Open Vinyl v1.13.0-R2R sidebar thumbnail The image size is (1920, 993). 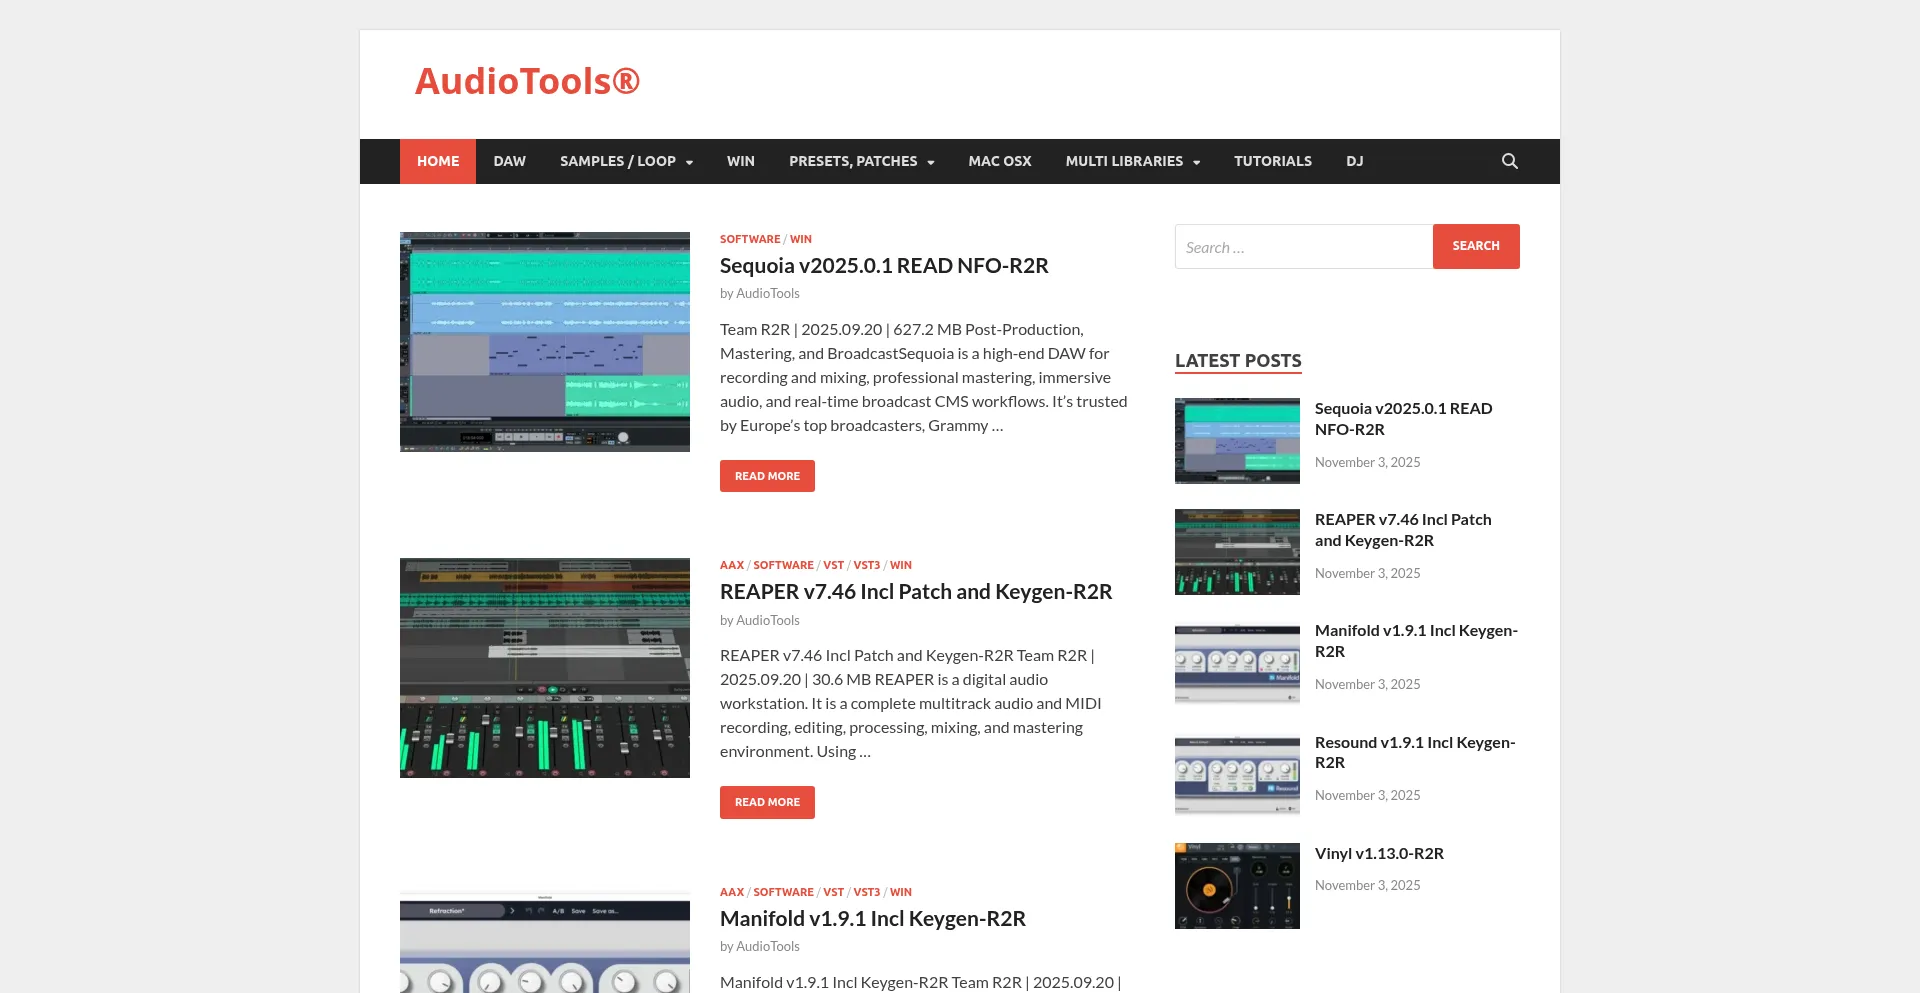click(x=1237, y=886)
